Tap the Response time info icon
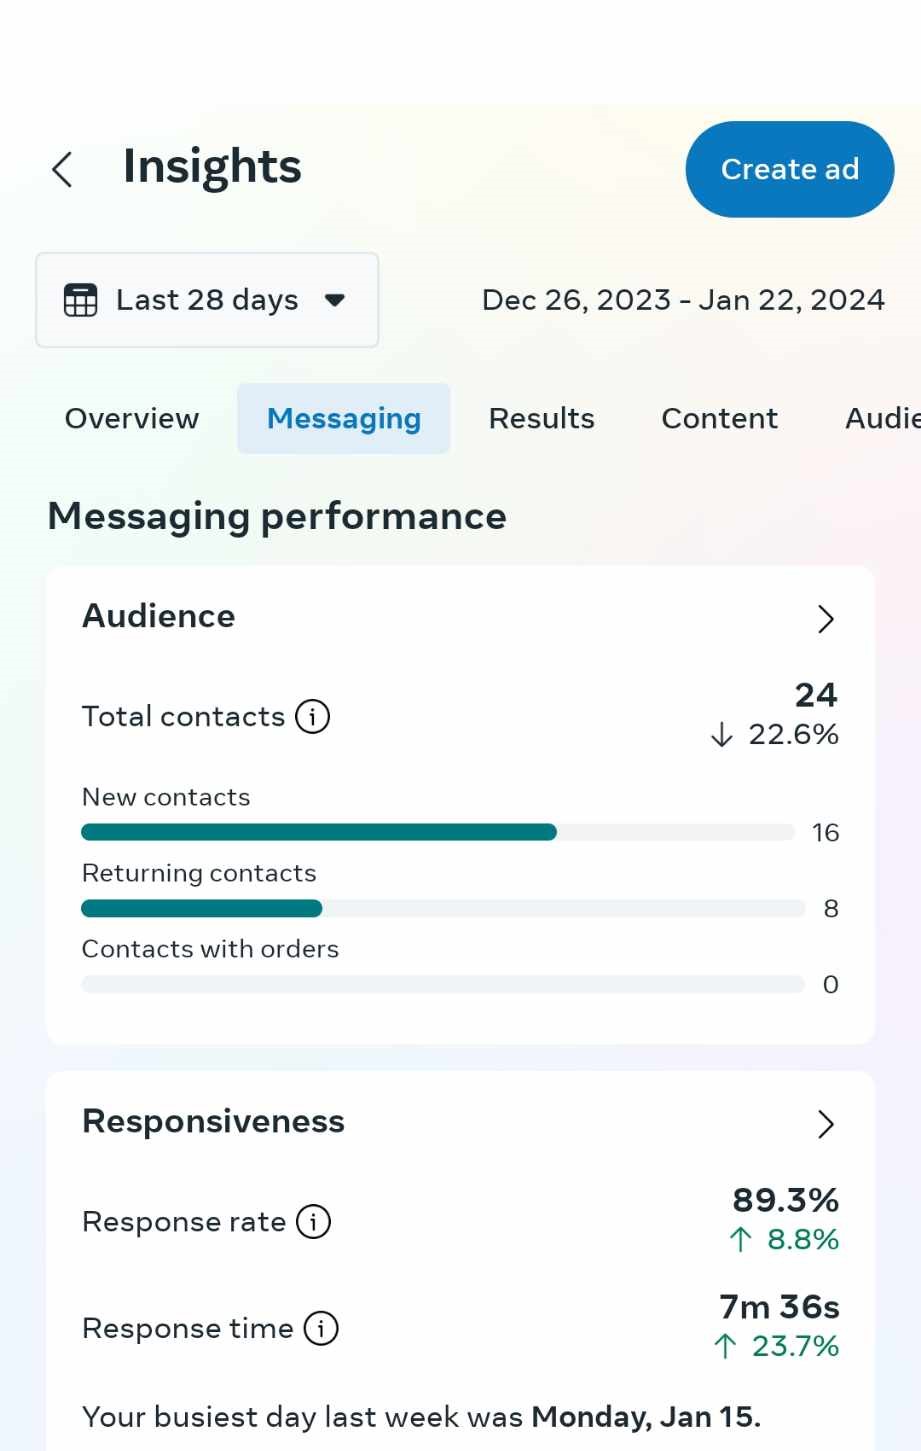The width and height of the screenshot is (921, 1451). tap(321, 1328)
